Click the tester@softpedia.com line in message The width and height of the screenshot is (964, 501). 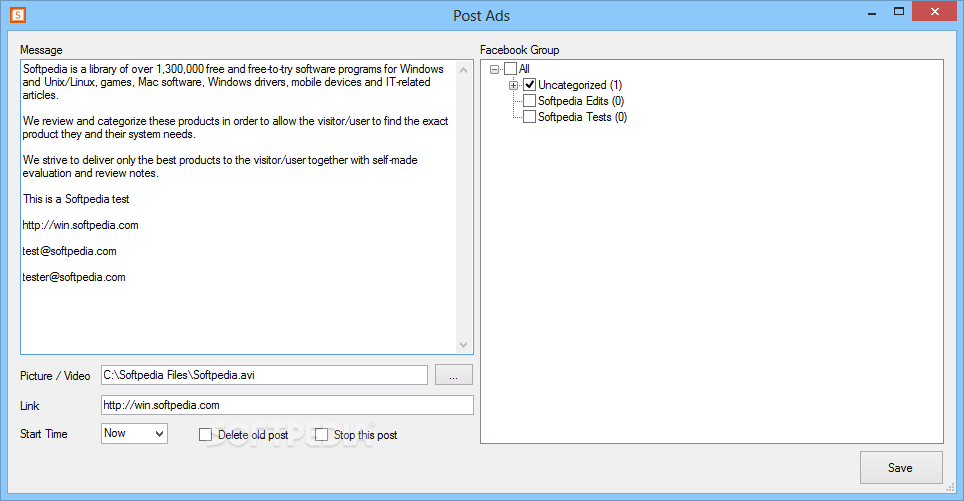pyautogui.click(x=74, y=277)
